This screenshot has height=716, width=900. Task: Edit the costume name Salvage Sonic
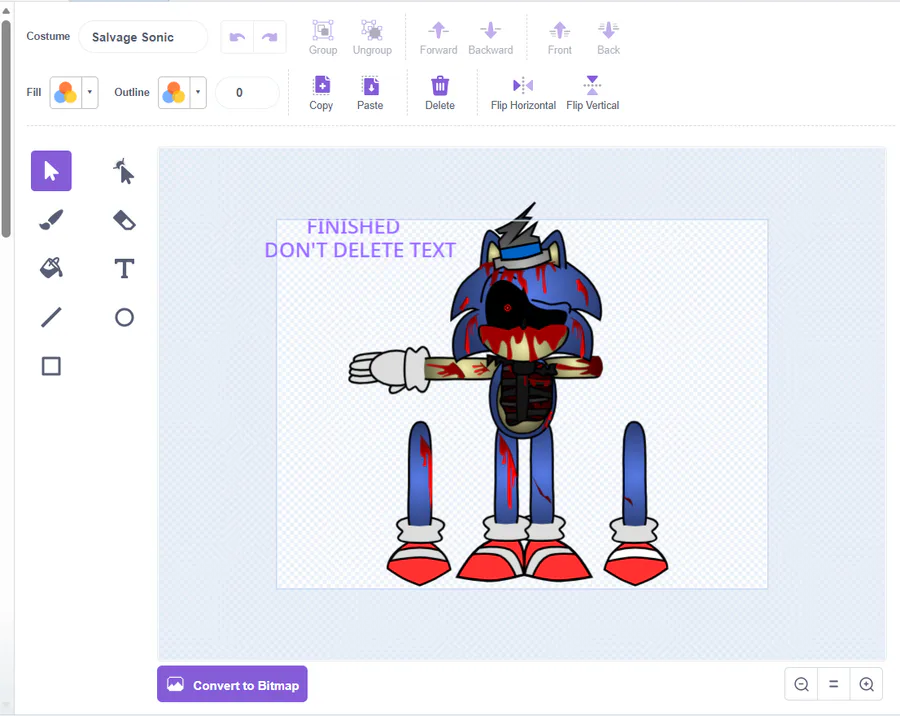pyautogui.click(x=143, y=37)
